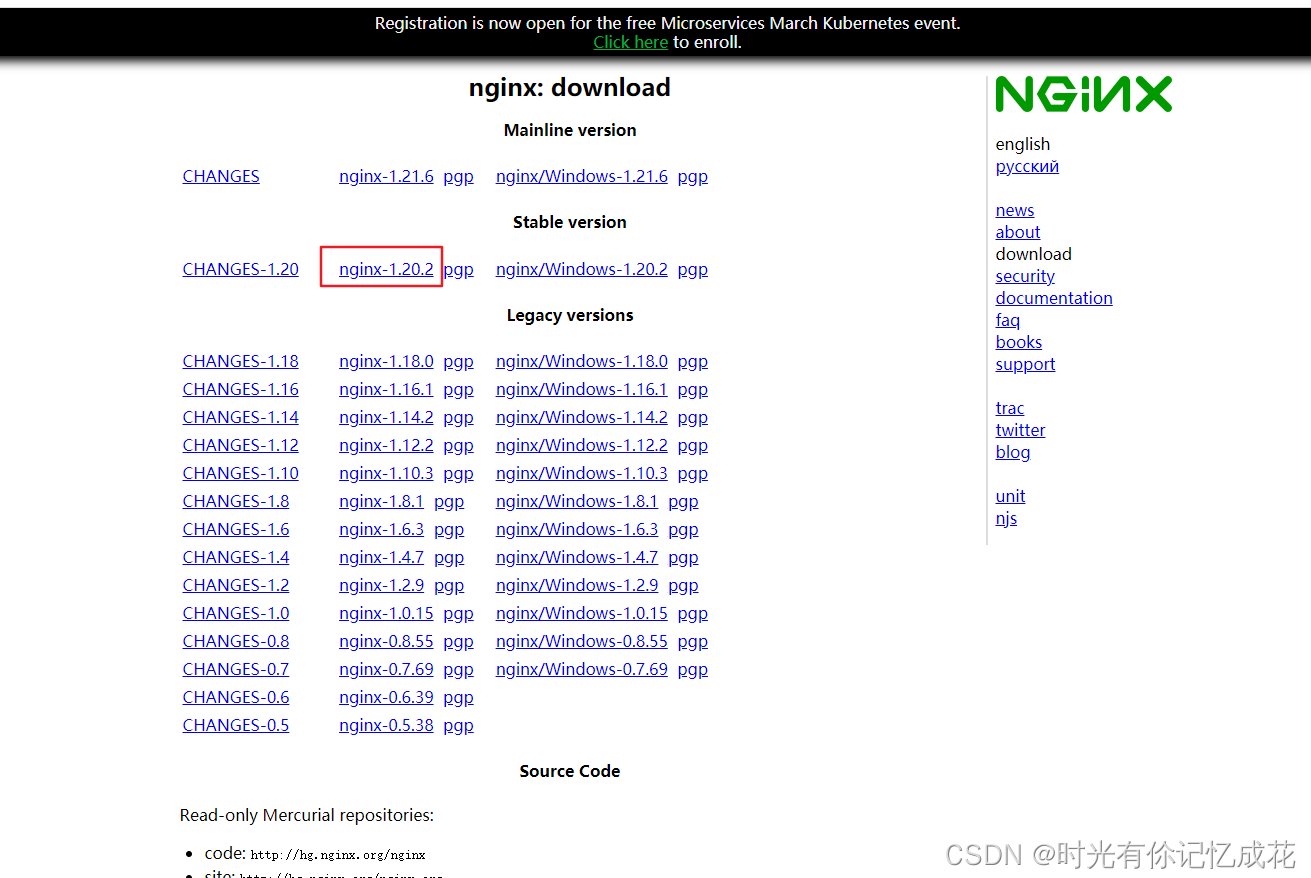Download nginx/Windows-1.20.2 build
Screen dimensions: 1311x878
581,269
